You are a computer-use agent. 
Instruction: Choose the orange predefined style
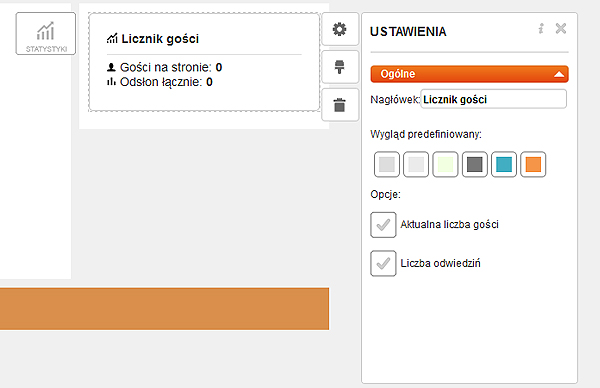(533, 165)
